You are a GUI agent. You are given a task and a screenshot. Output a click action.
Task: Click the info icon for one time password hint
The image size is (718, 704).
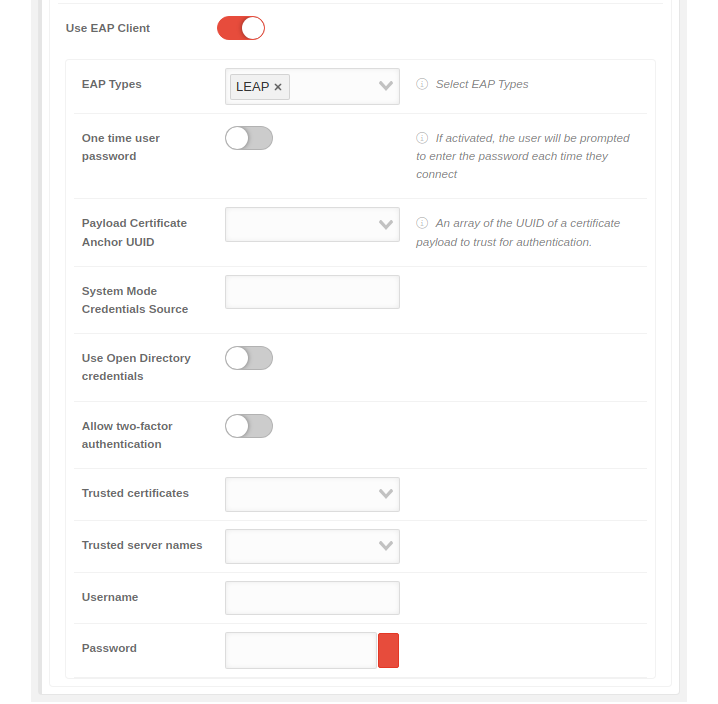click(422, 138)
